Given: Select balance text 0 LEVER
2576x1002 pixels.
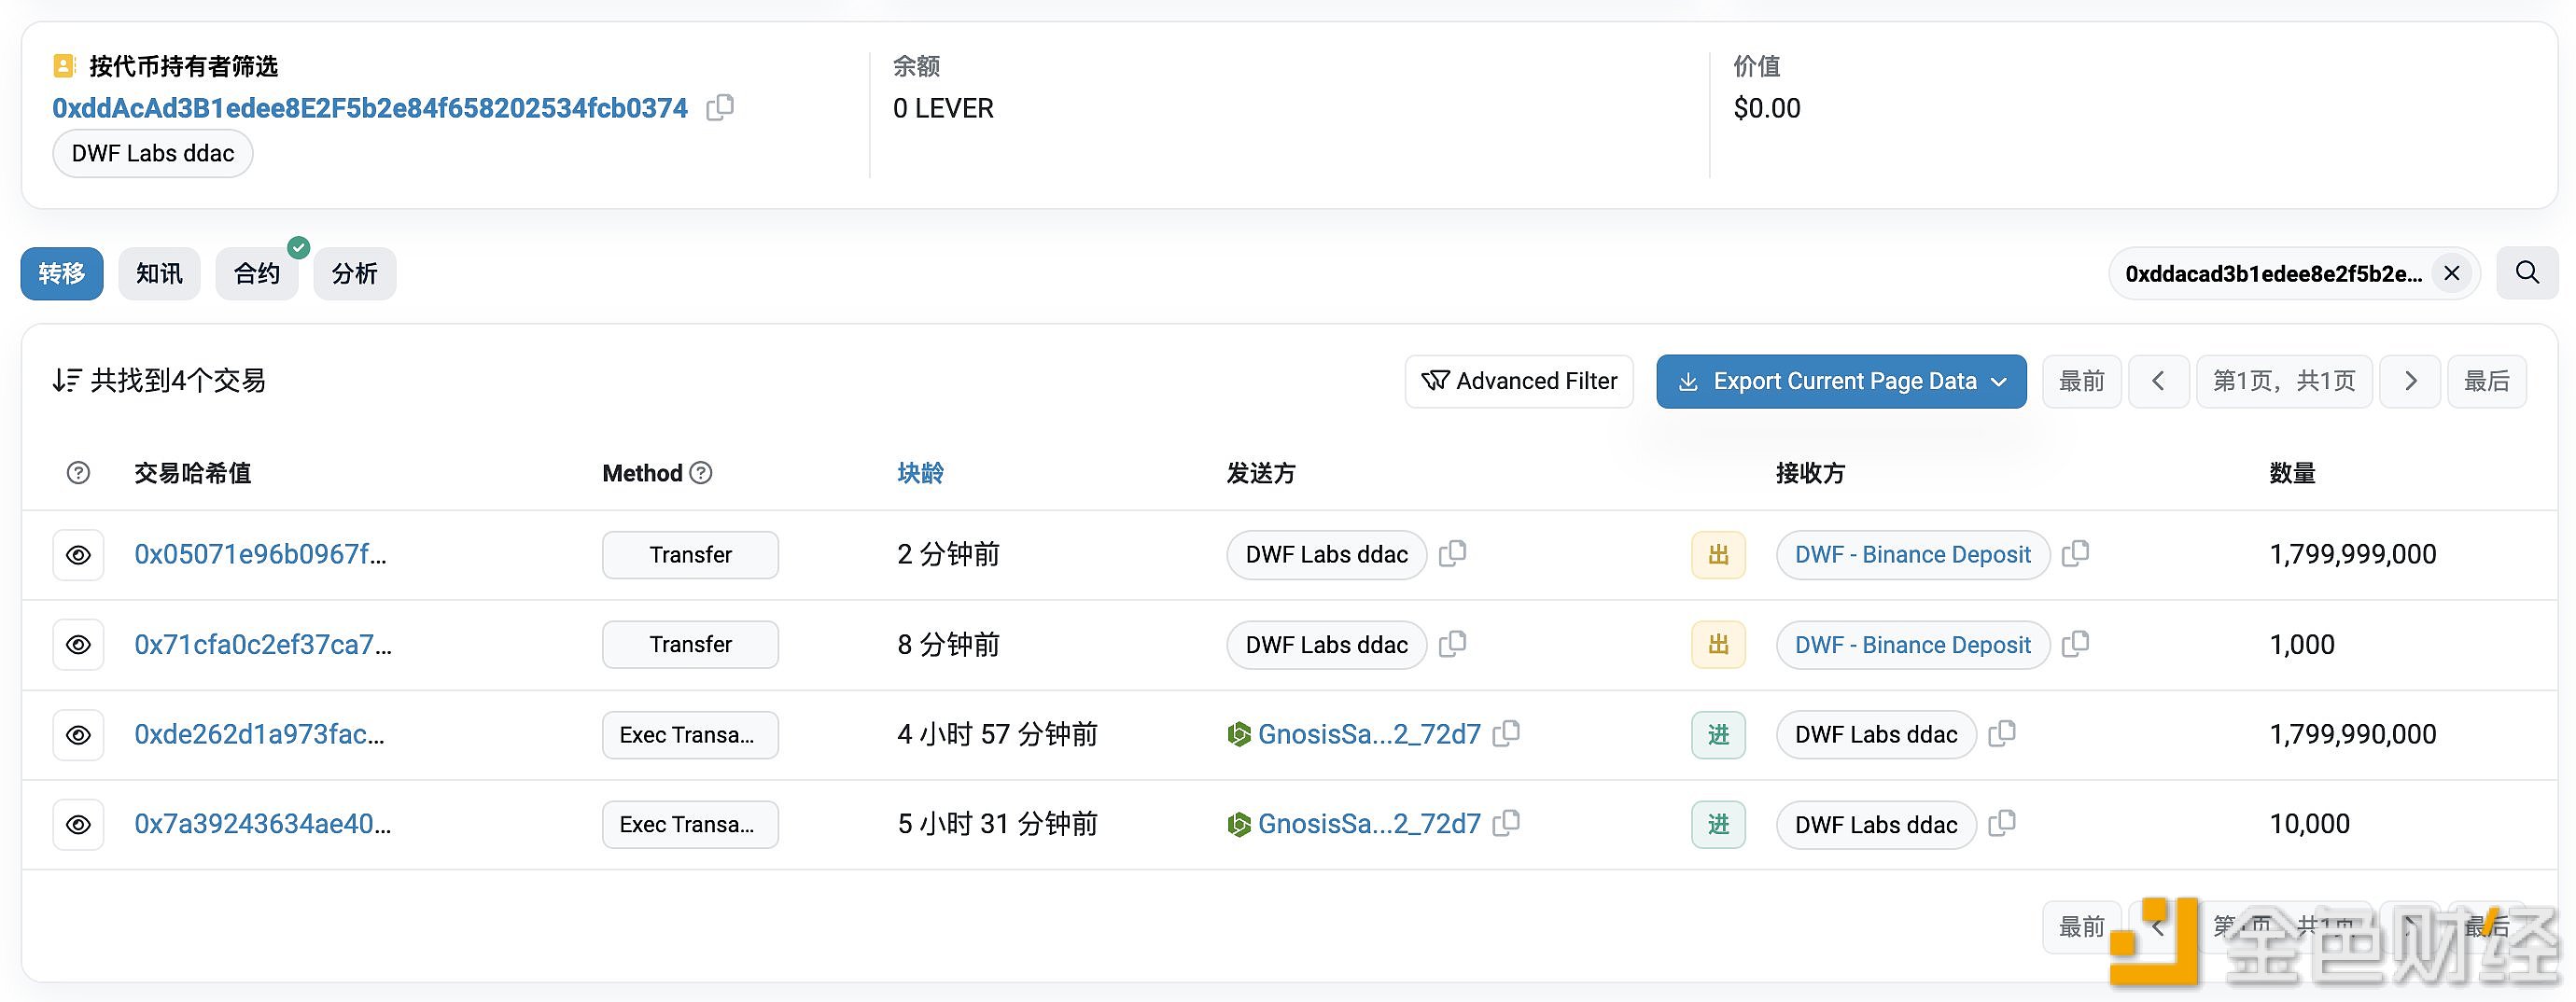Looking at the screenshot, I should click(943, 108).
